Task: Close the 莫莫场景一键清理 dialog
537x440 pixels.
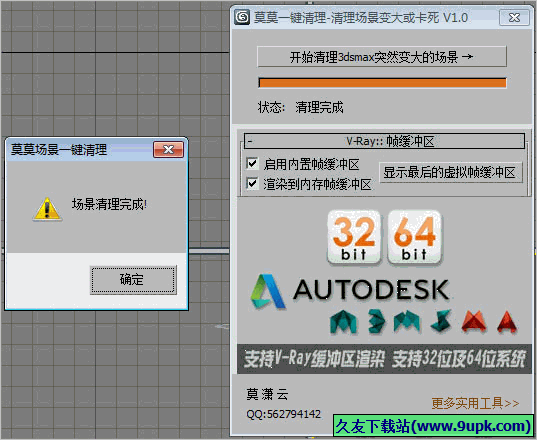Action: pyautogui.click(x=168, y=150)
